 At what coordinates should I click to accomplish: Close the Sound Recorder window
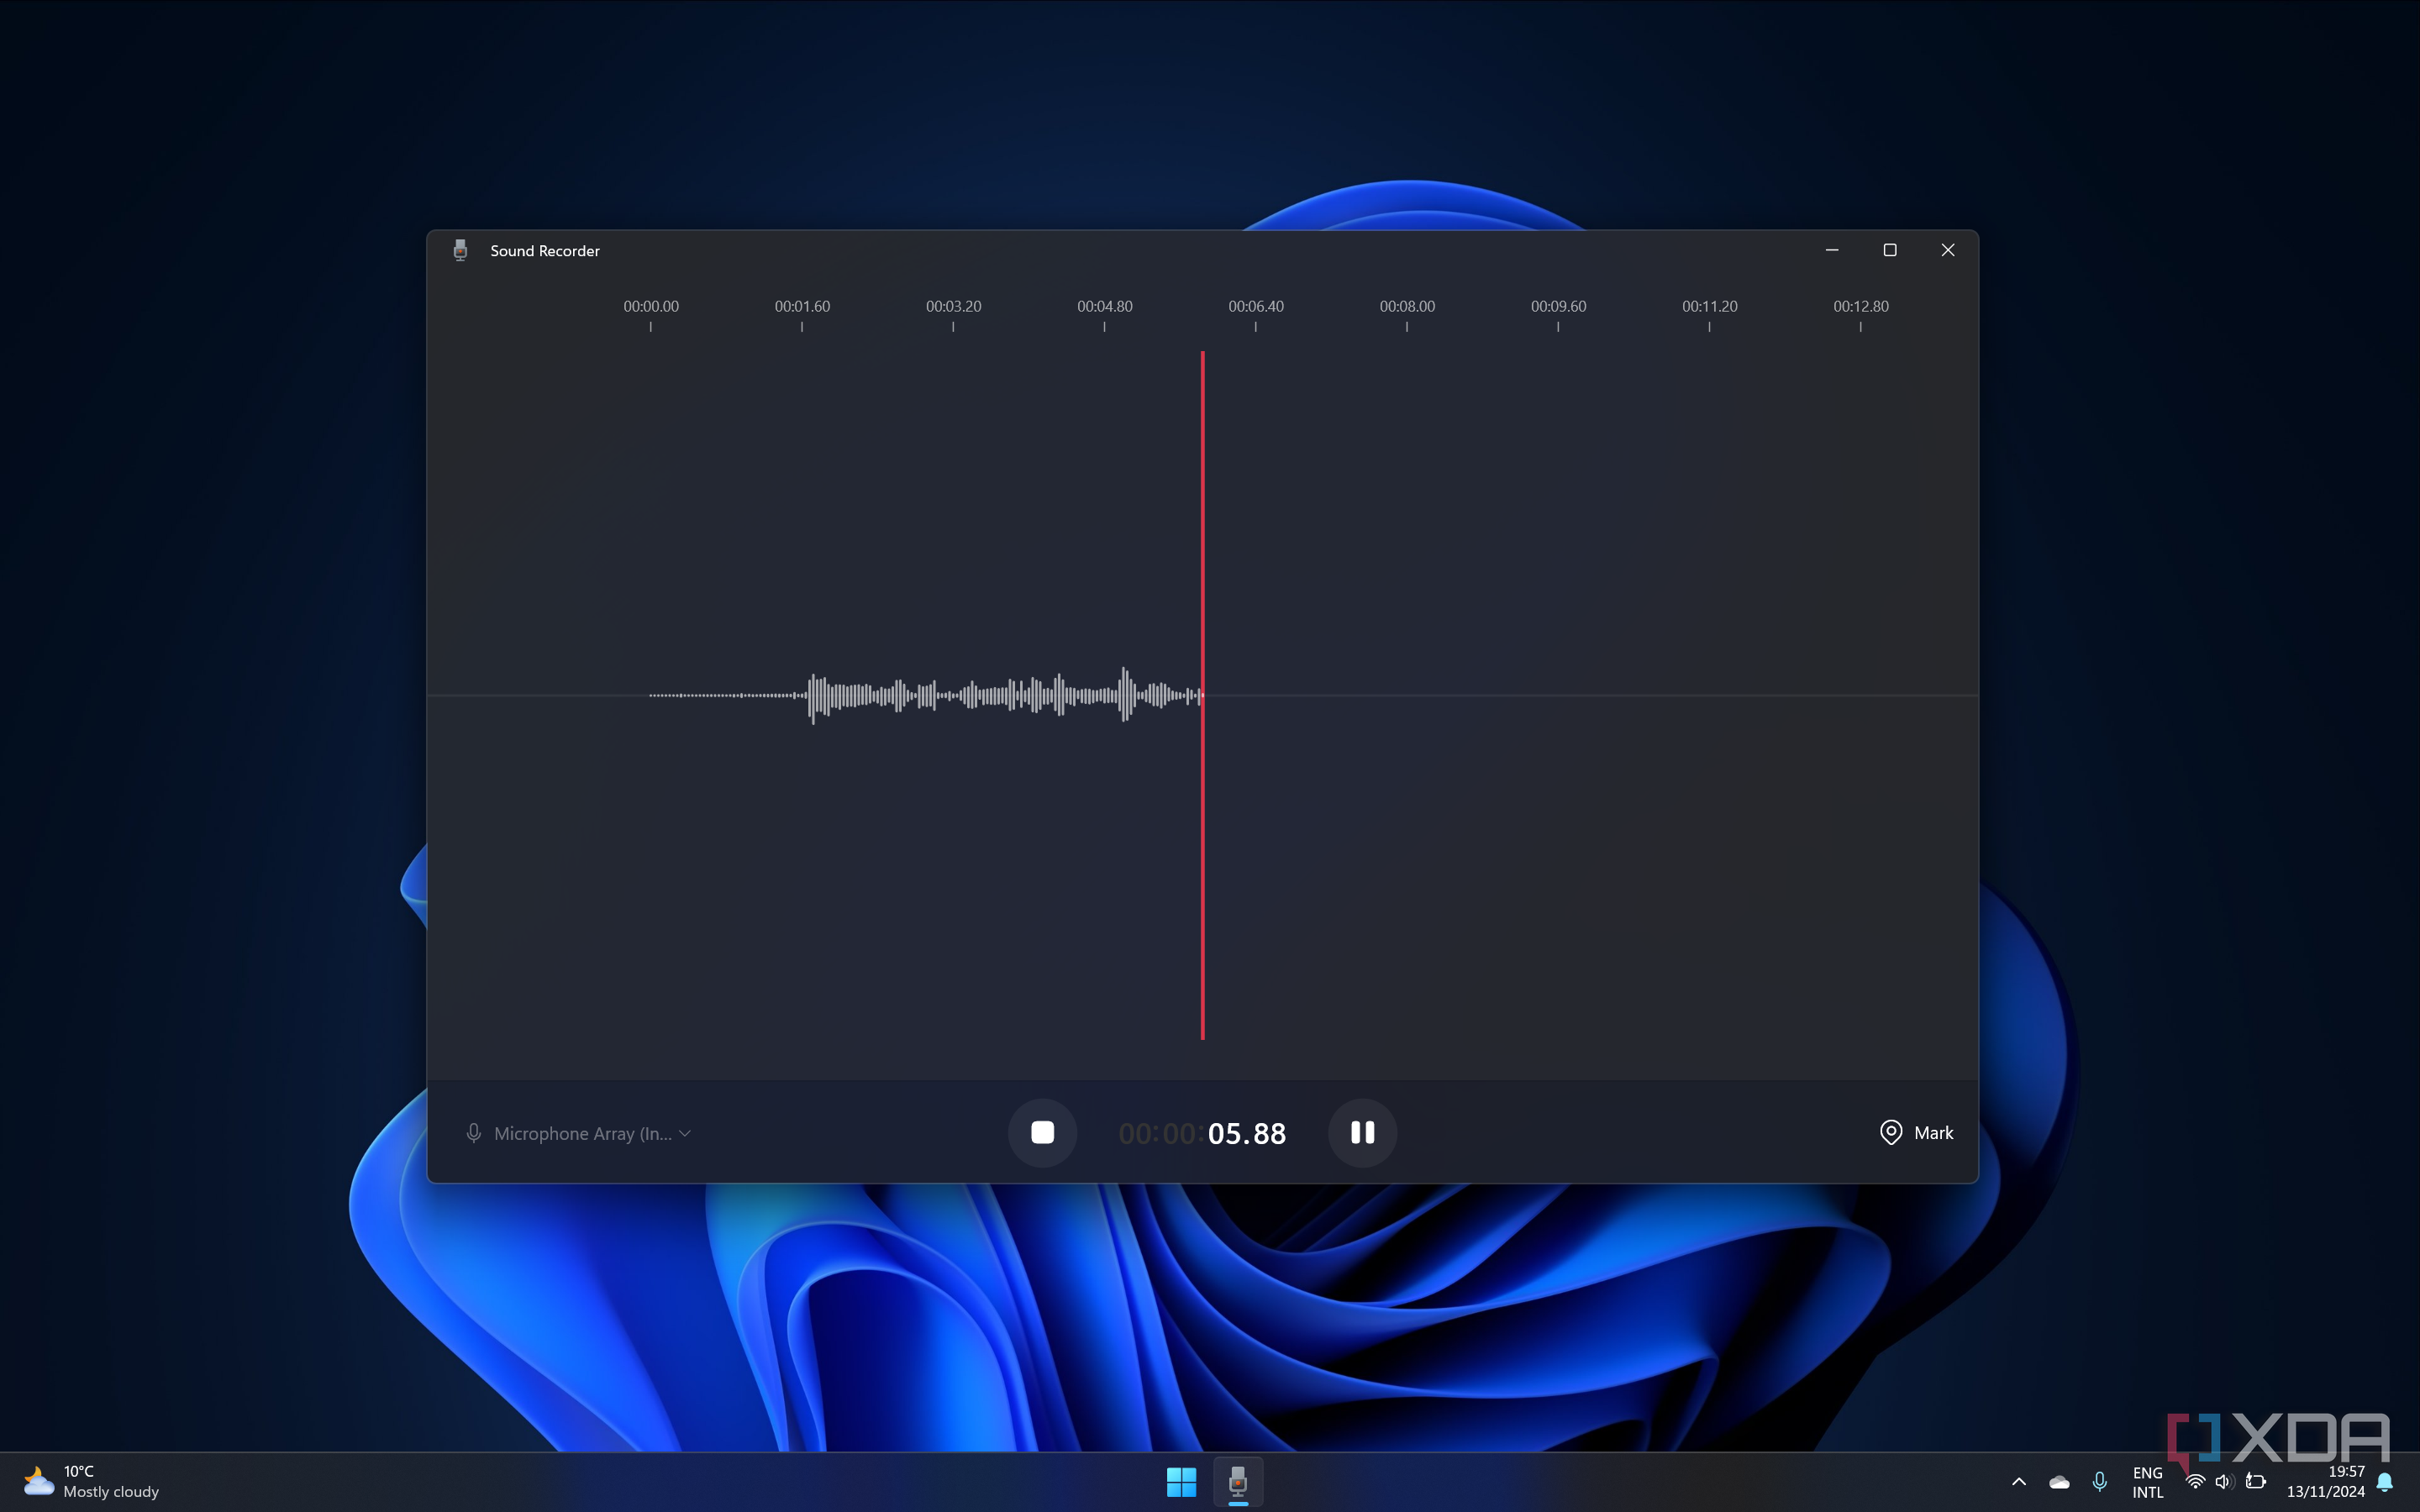coord(1948,250)
